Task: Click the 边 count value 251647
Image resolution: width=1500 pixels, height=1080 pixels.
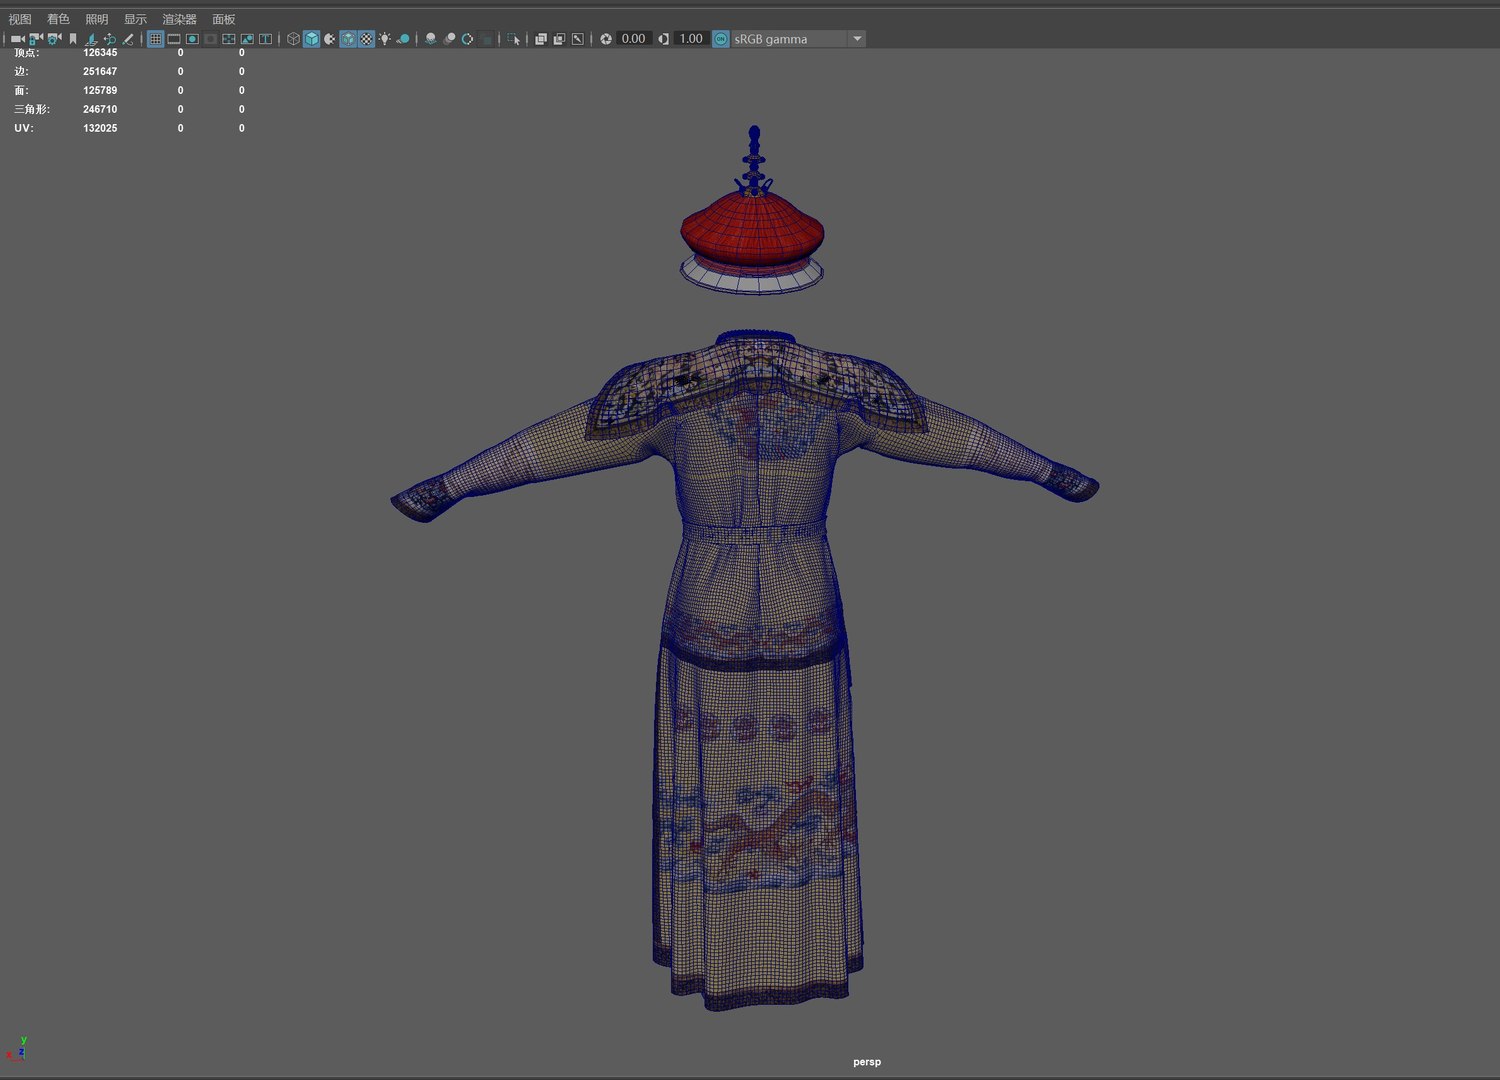Action: 100,71
